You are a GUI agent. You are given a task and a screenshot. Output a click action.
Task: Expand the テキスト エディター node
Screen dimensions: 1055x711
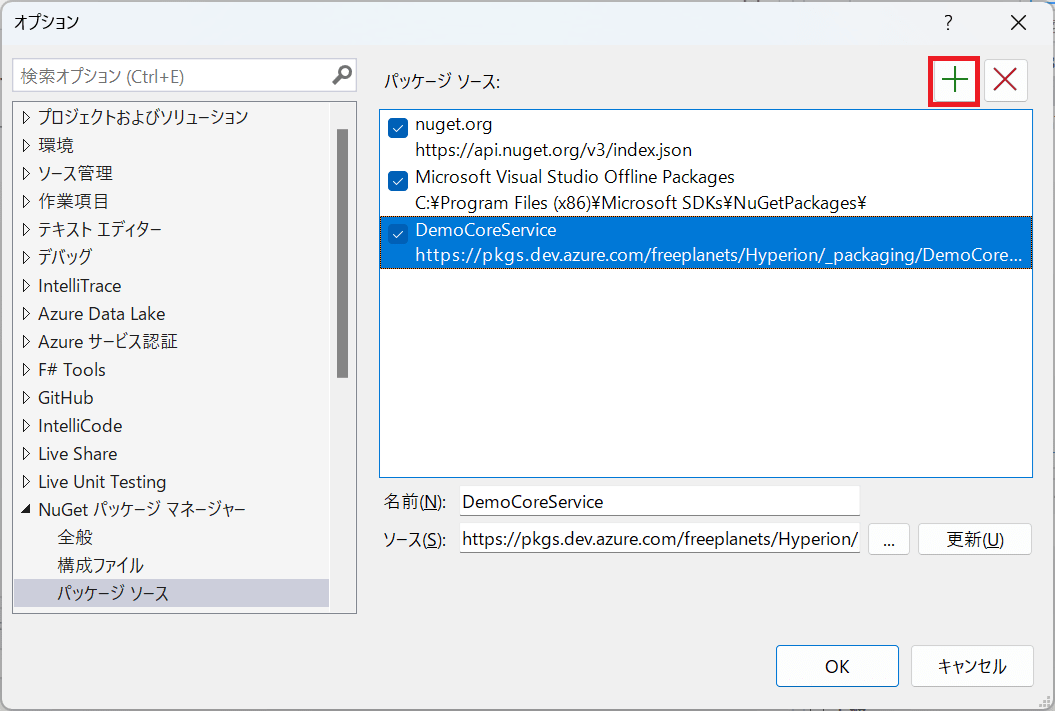tap(26, 229)
